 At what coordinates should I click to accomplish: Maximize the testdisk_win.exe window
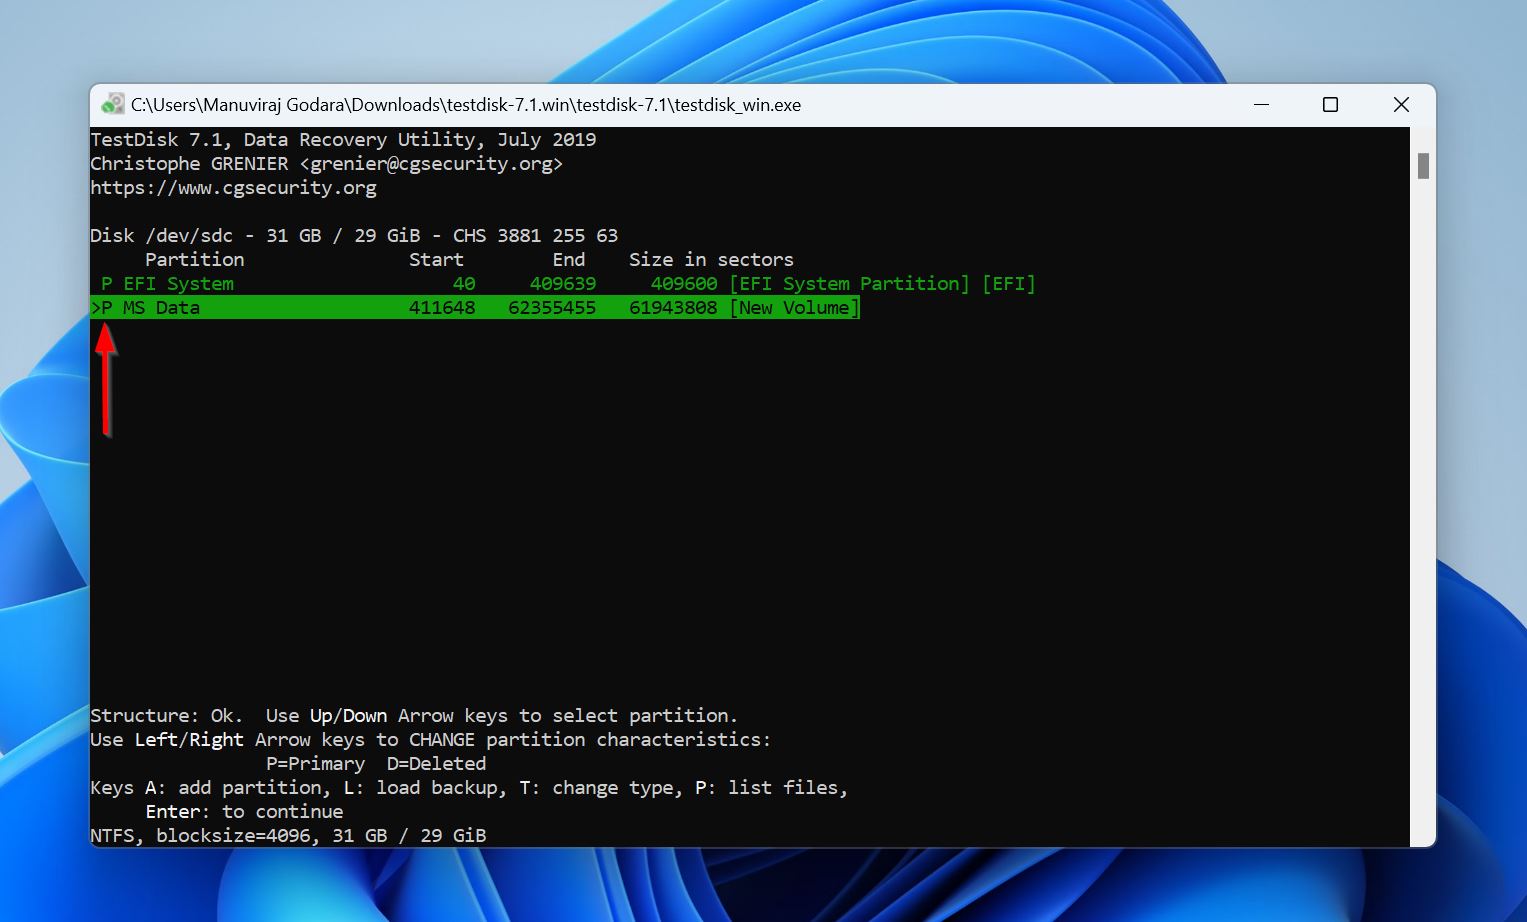[1330, 105]
